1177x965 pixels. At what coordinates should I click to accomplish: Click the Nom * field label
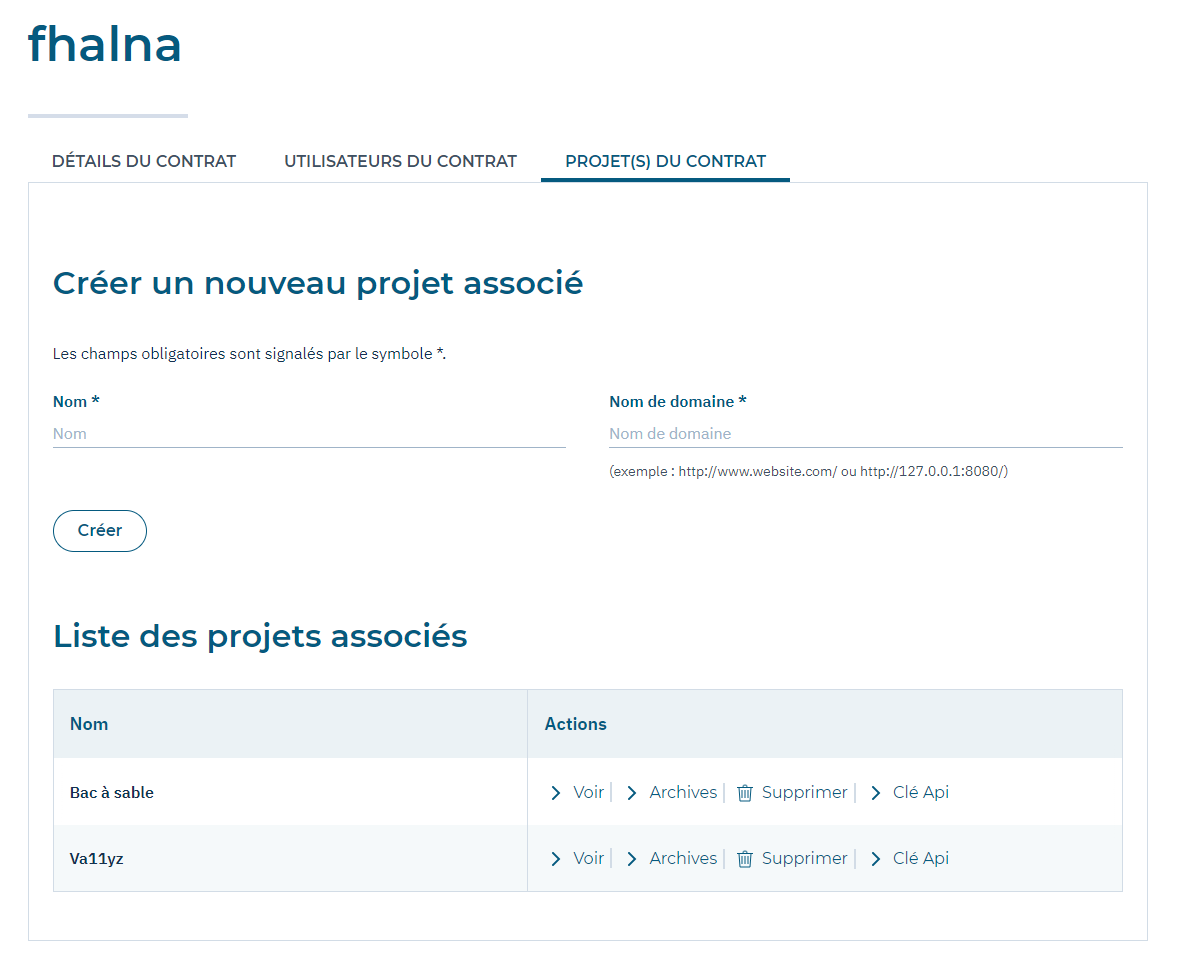click(x=76, y=401)
